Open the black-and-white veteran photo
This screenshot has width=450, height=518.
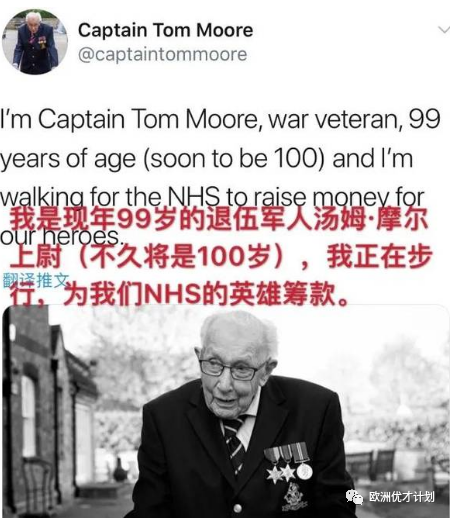pos(225,411)
